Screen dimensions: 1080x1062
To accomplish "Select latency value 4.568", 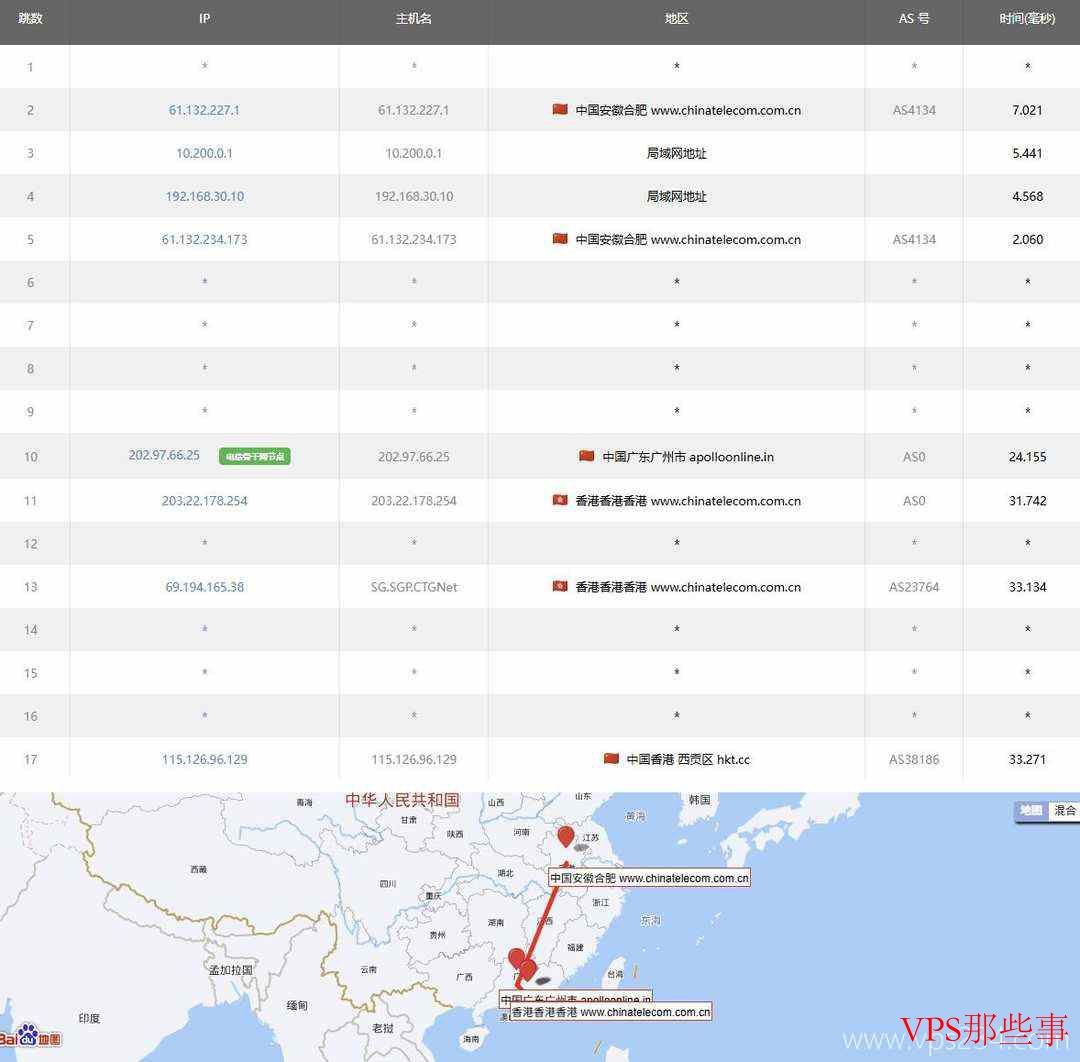I will (1027, 196).
